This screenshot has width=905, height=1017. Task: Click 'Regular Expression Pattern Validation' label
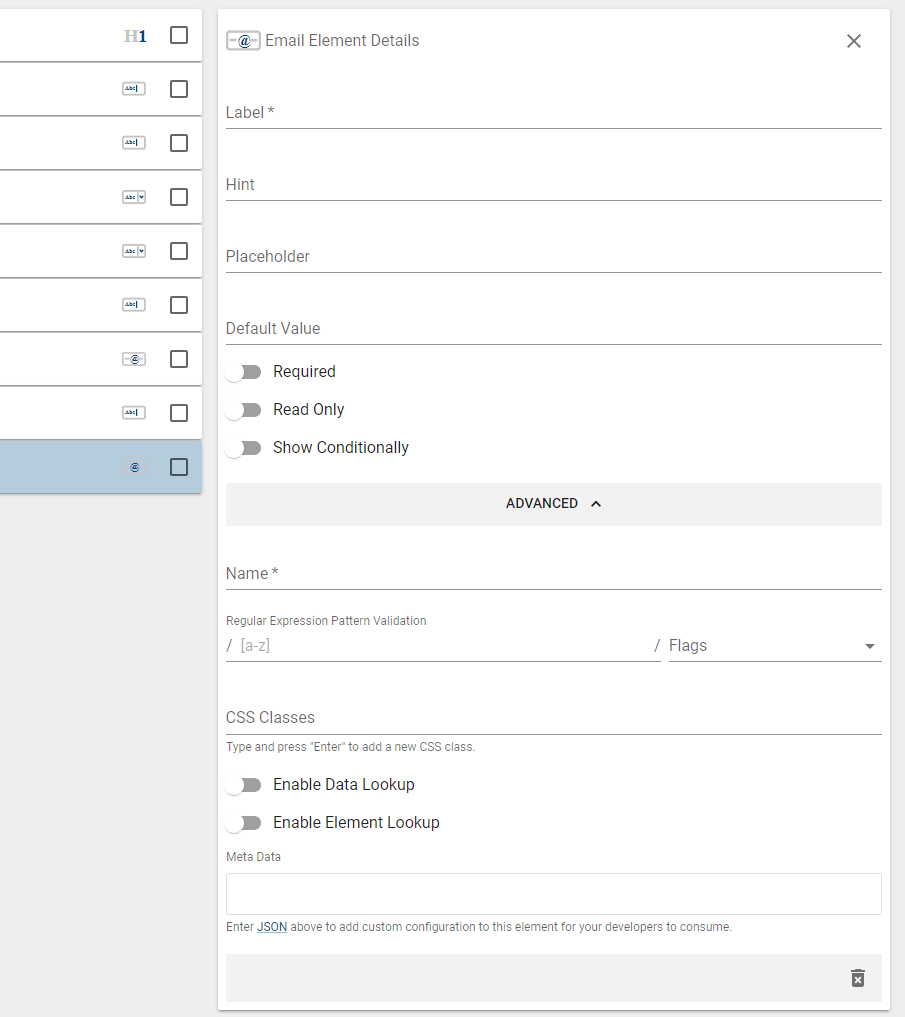pyautogui.click(x=326, y=621)
